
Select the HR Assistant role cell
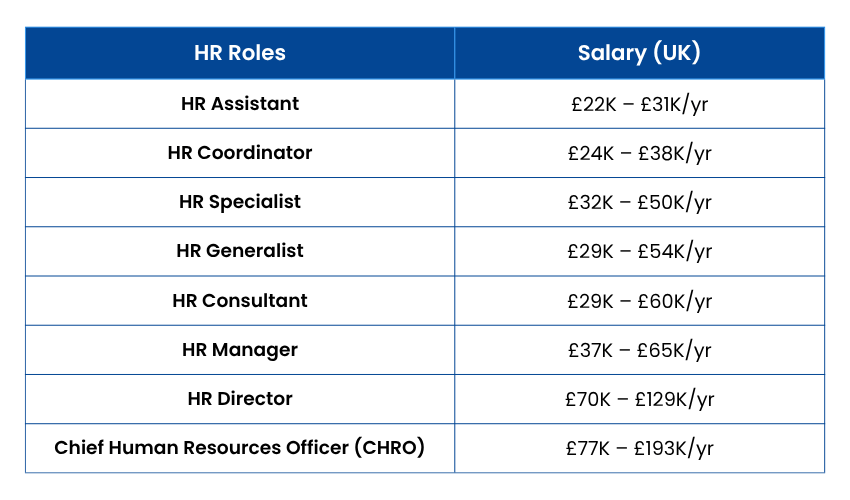[240, 104]
